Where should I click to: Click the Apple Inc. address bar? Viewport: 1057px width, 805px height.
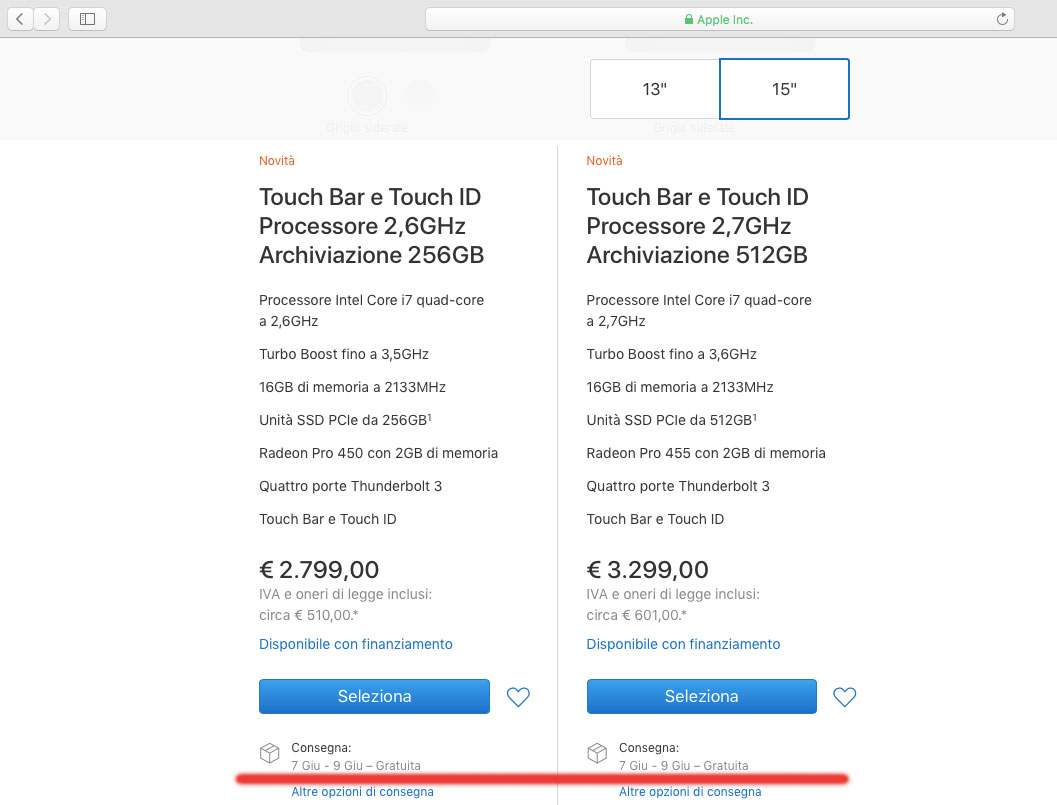point(719,19)
